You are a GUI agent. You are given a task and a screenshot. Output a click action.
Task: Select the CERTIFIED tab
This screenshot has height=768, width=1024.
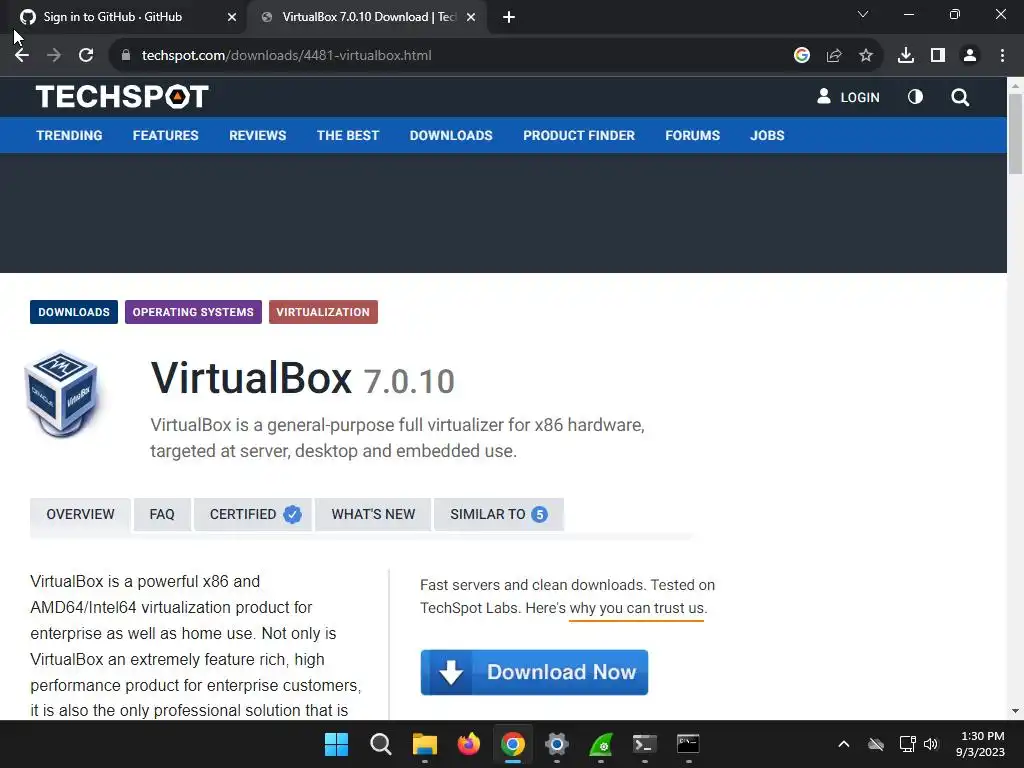(254, 515)
